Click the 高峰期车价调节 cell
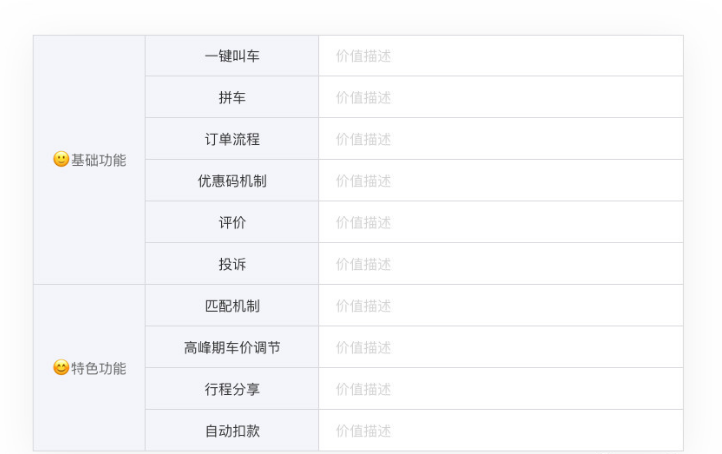Image resolution: width=722 pixels, height=454 pixels. pos(232,348)
